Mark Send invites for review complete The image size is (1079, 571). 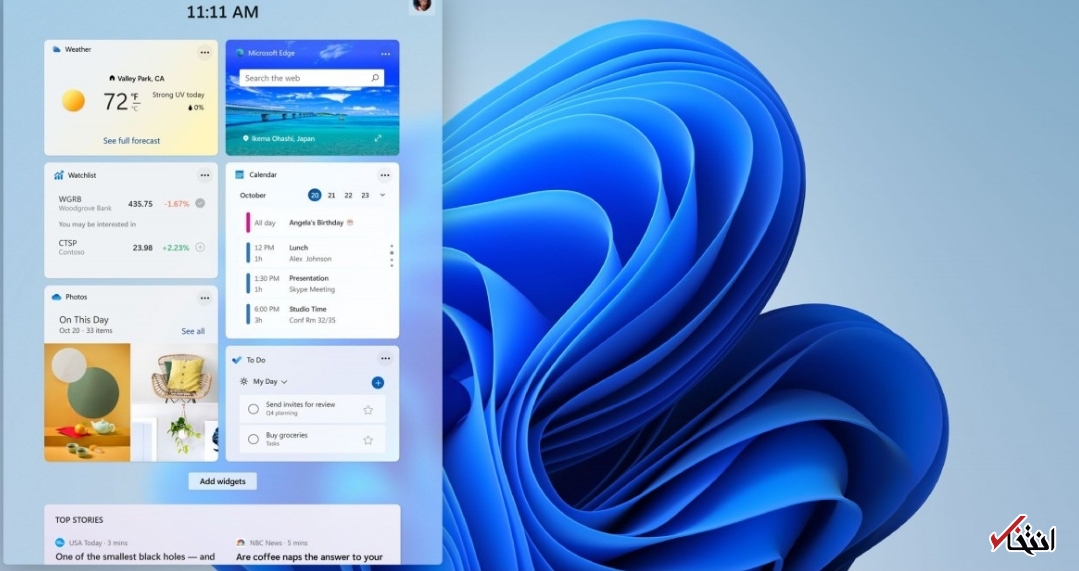(x=253, y=409)
